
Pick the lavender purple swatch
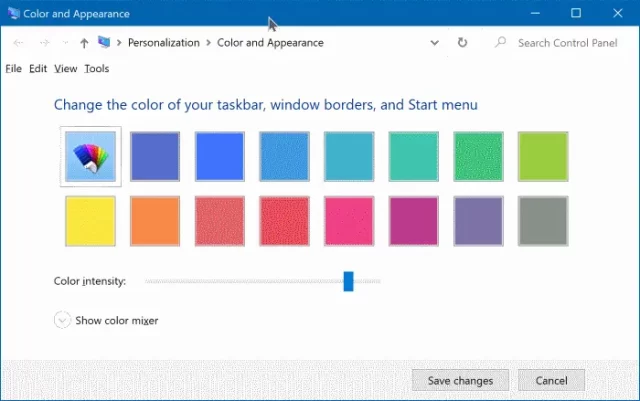(478, 221)
